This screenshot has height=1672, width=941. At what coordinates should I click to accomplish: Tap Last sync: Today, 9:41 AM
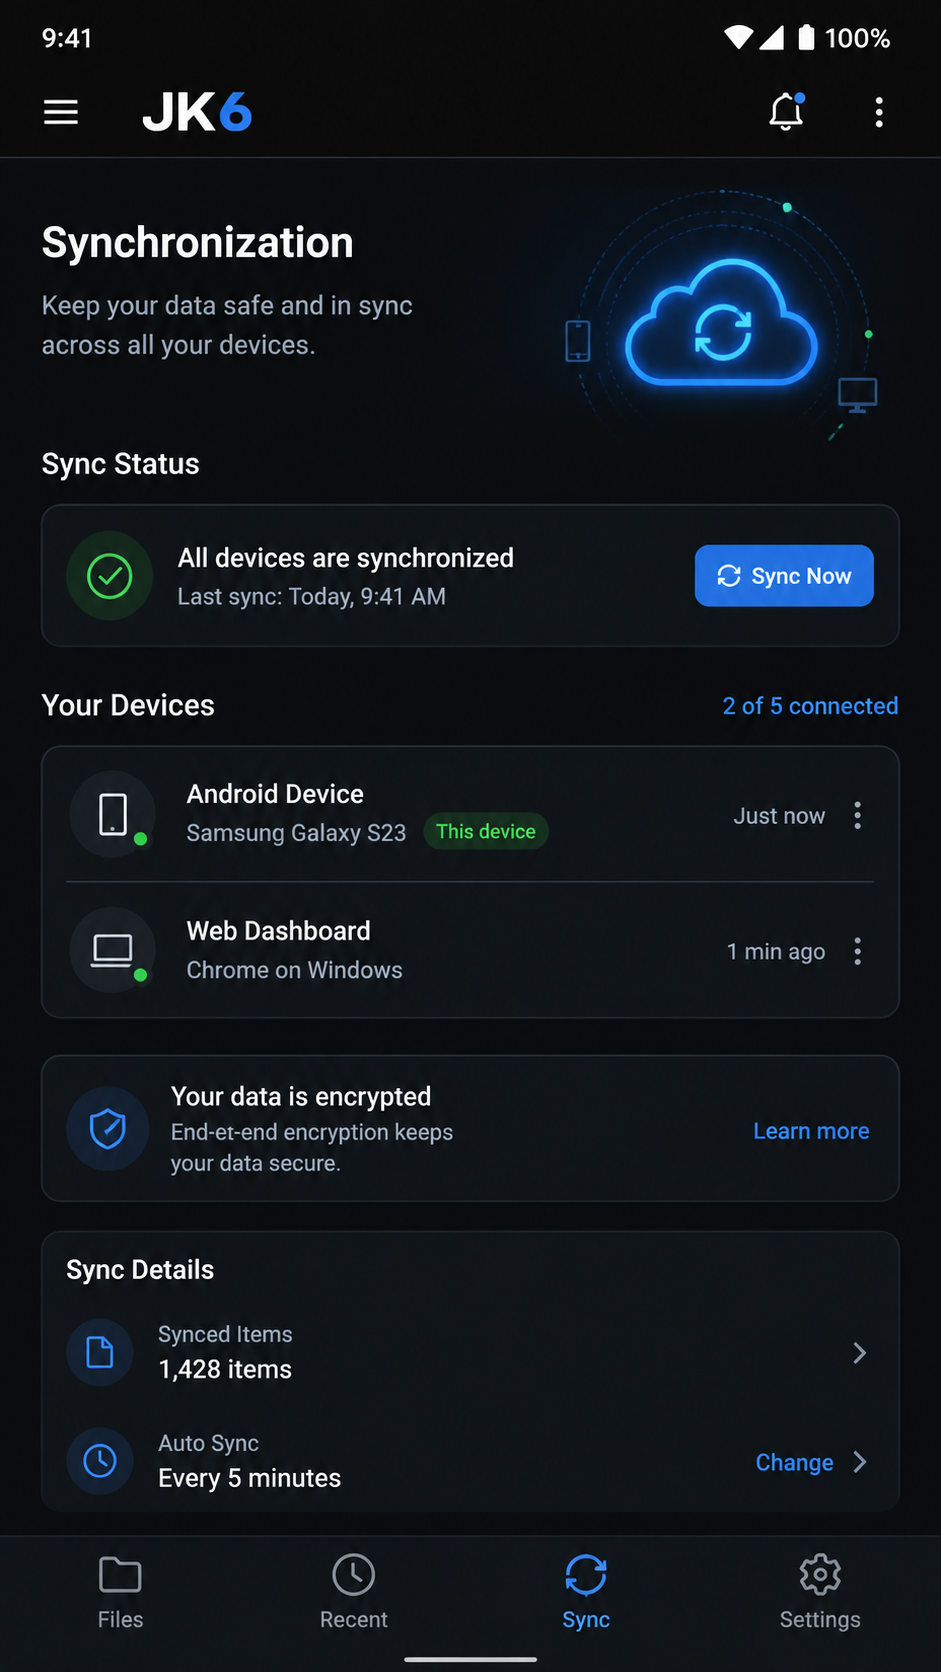pos(311,597)
